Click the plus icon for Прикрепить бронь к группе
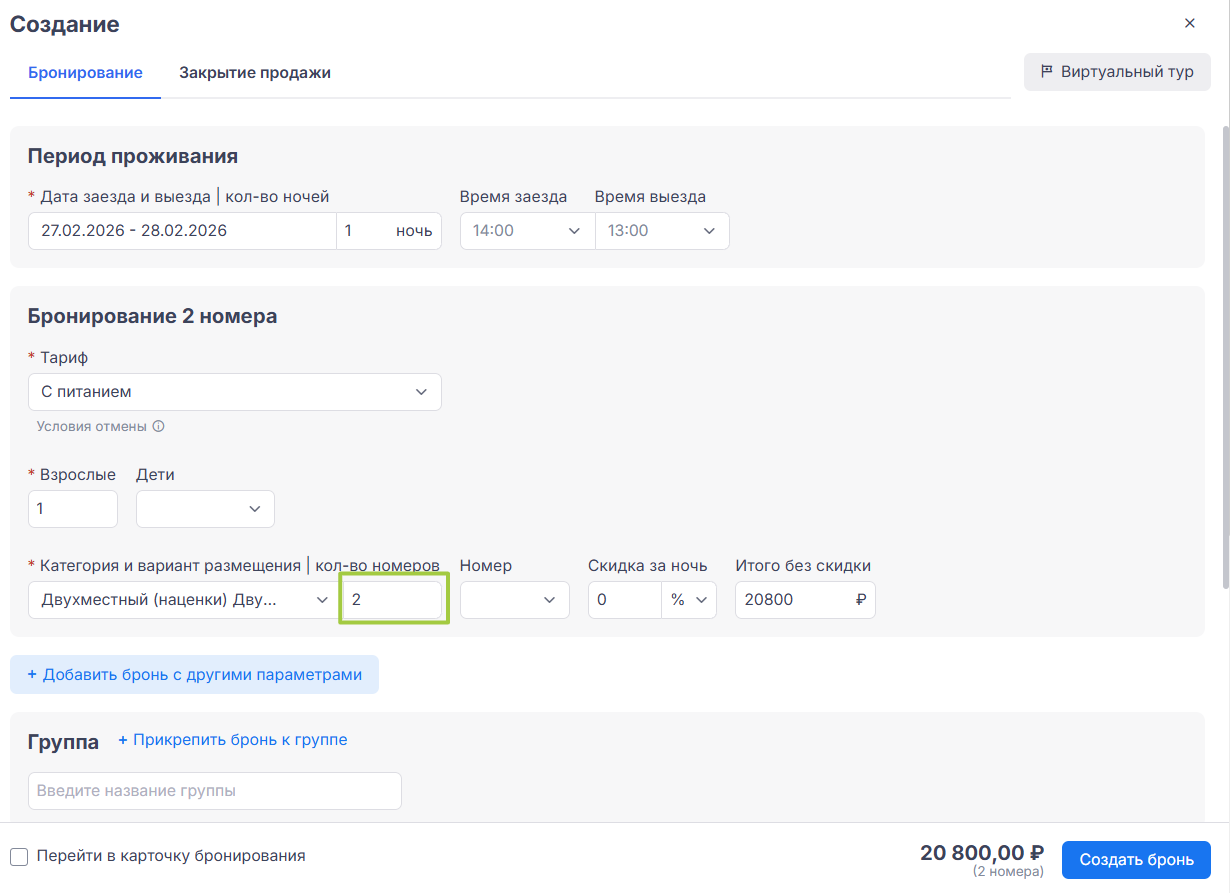The image size is (1230, 893). pyautogui.click(x=123, y=740)
